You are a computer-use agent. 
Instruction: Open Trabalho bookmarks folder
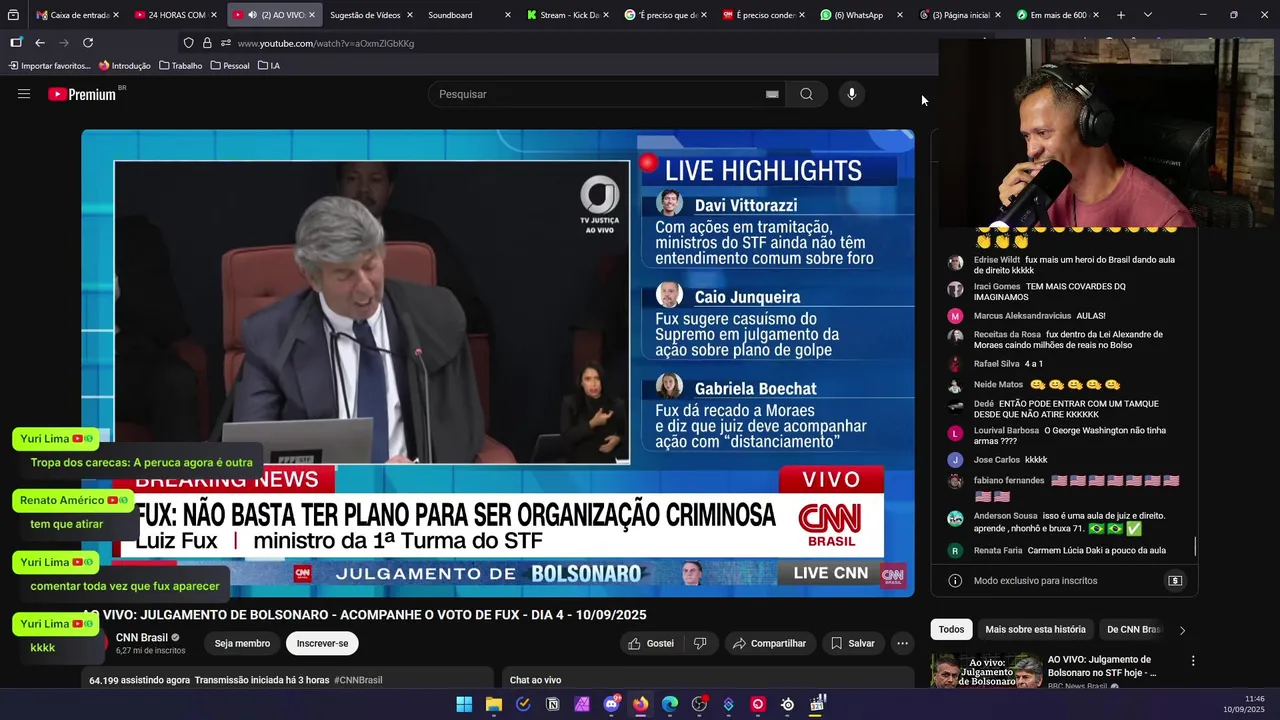click(180, 66)
